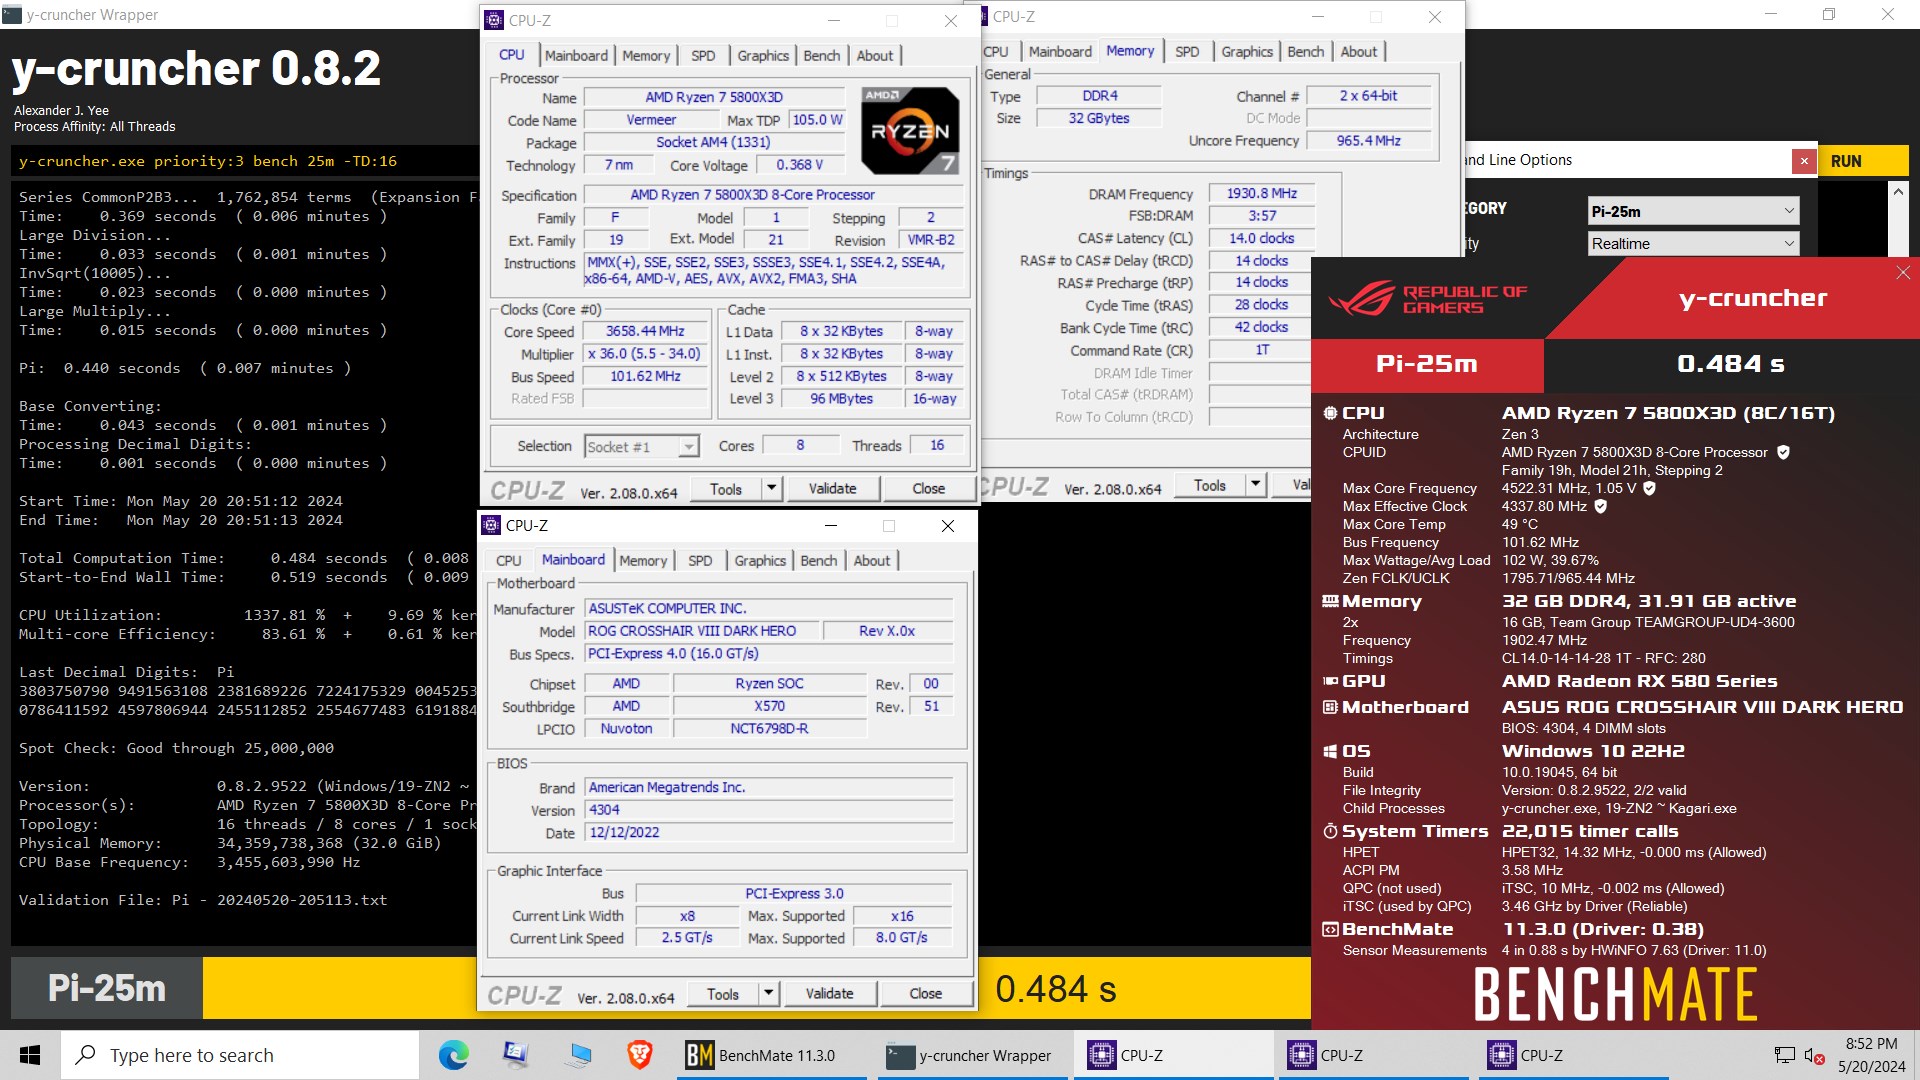The height and width of the screenshot is (1080, 1920).
Task: Click the red close button beside RUN
Action: point(1804,161)
